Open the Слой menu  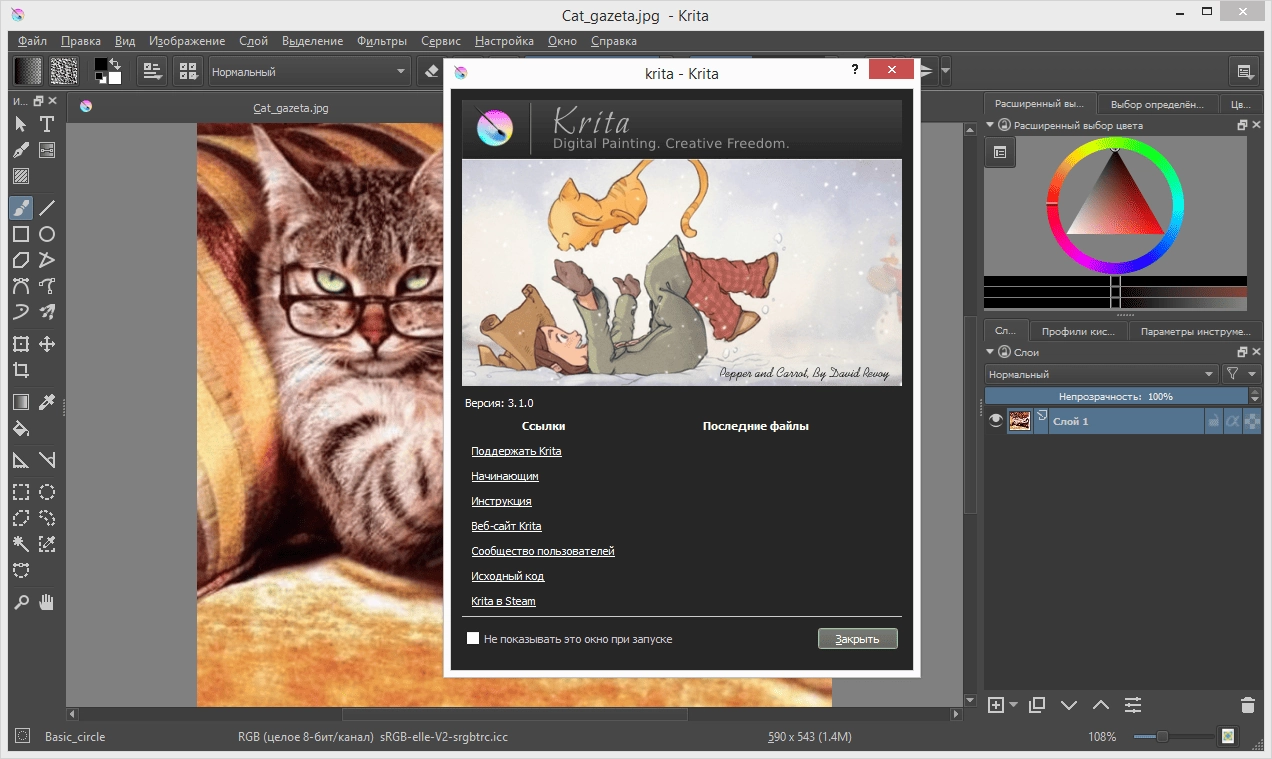point(254,41)
